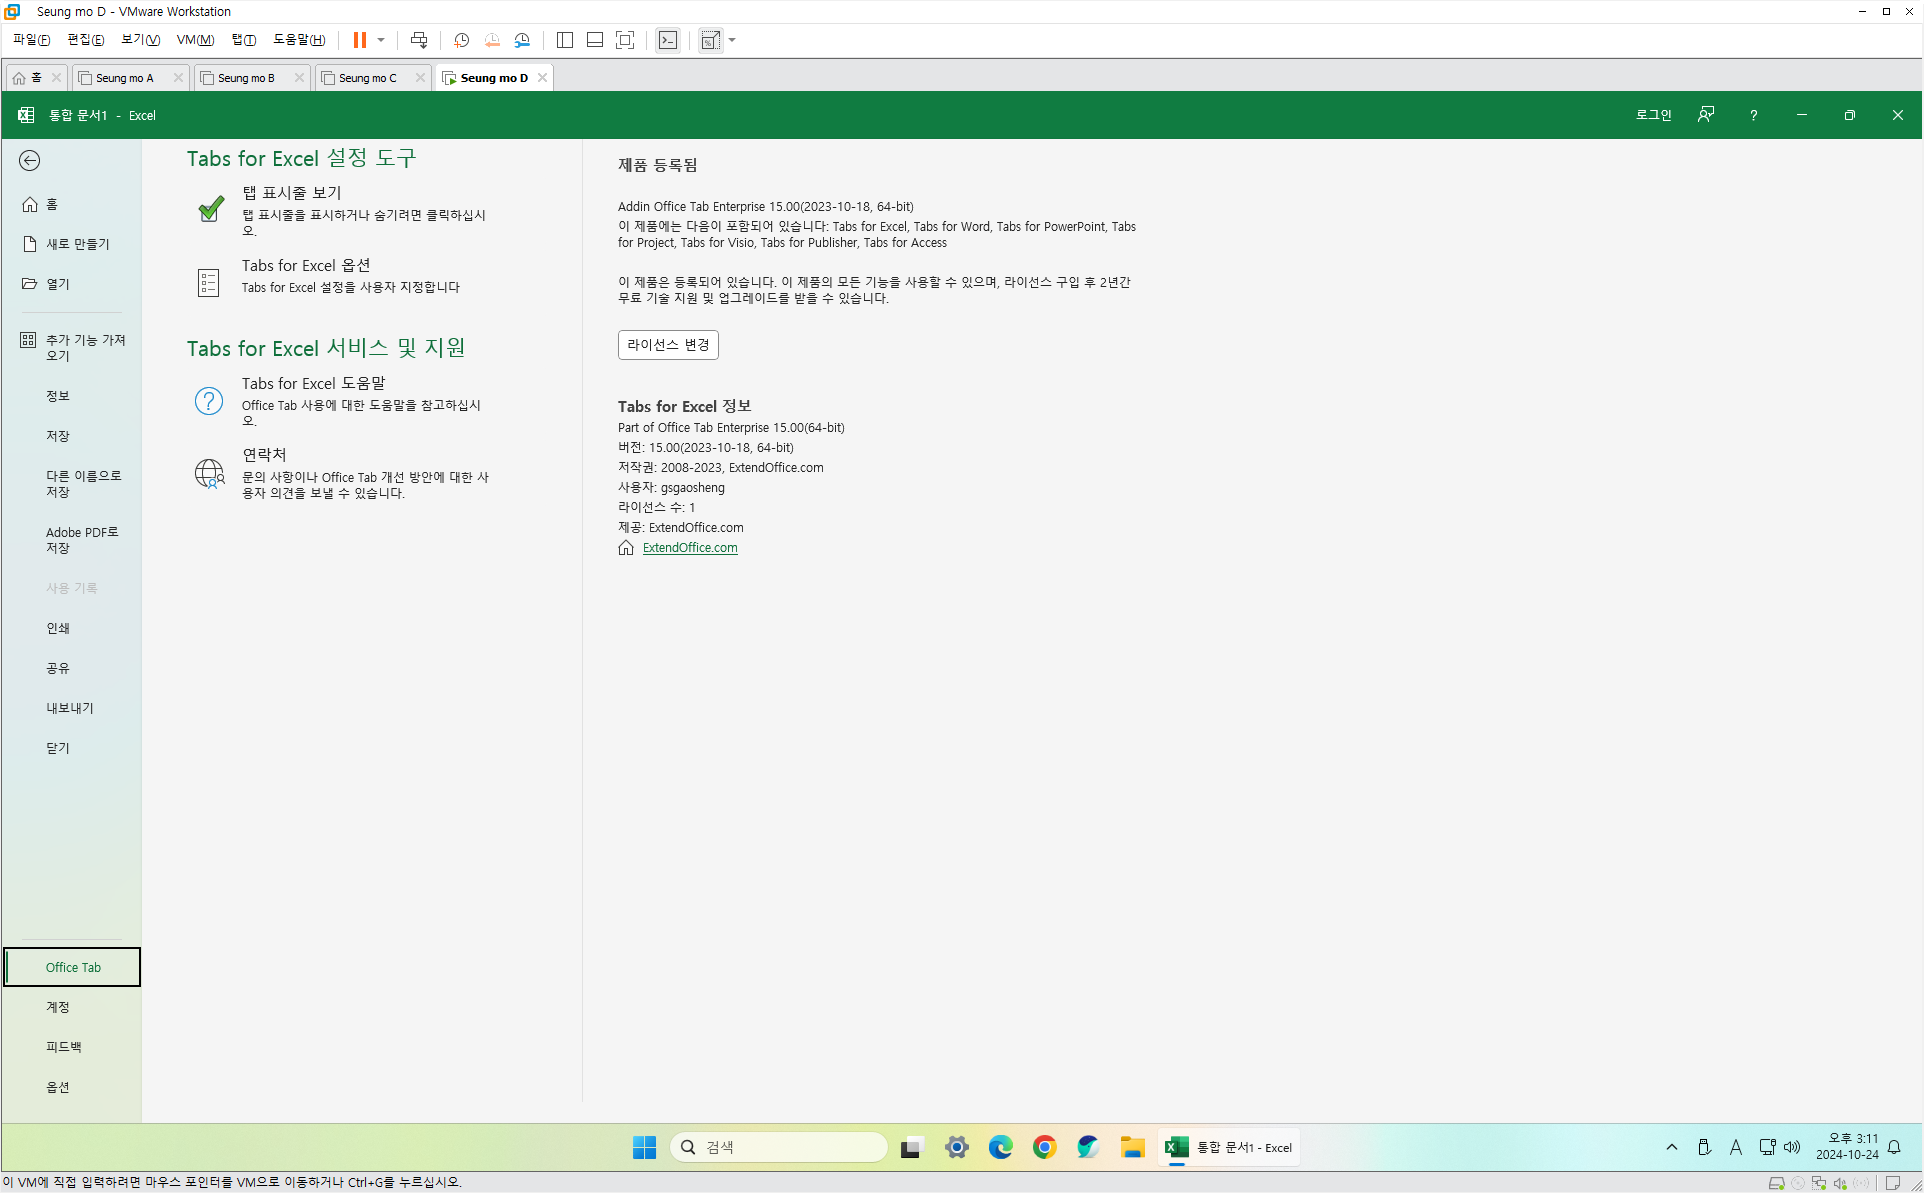The image size is (1924, 1193).
Task: Toggle the VMware library sidebar icon
Action: point(565,40)
